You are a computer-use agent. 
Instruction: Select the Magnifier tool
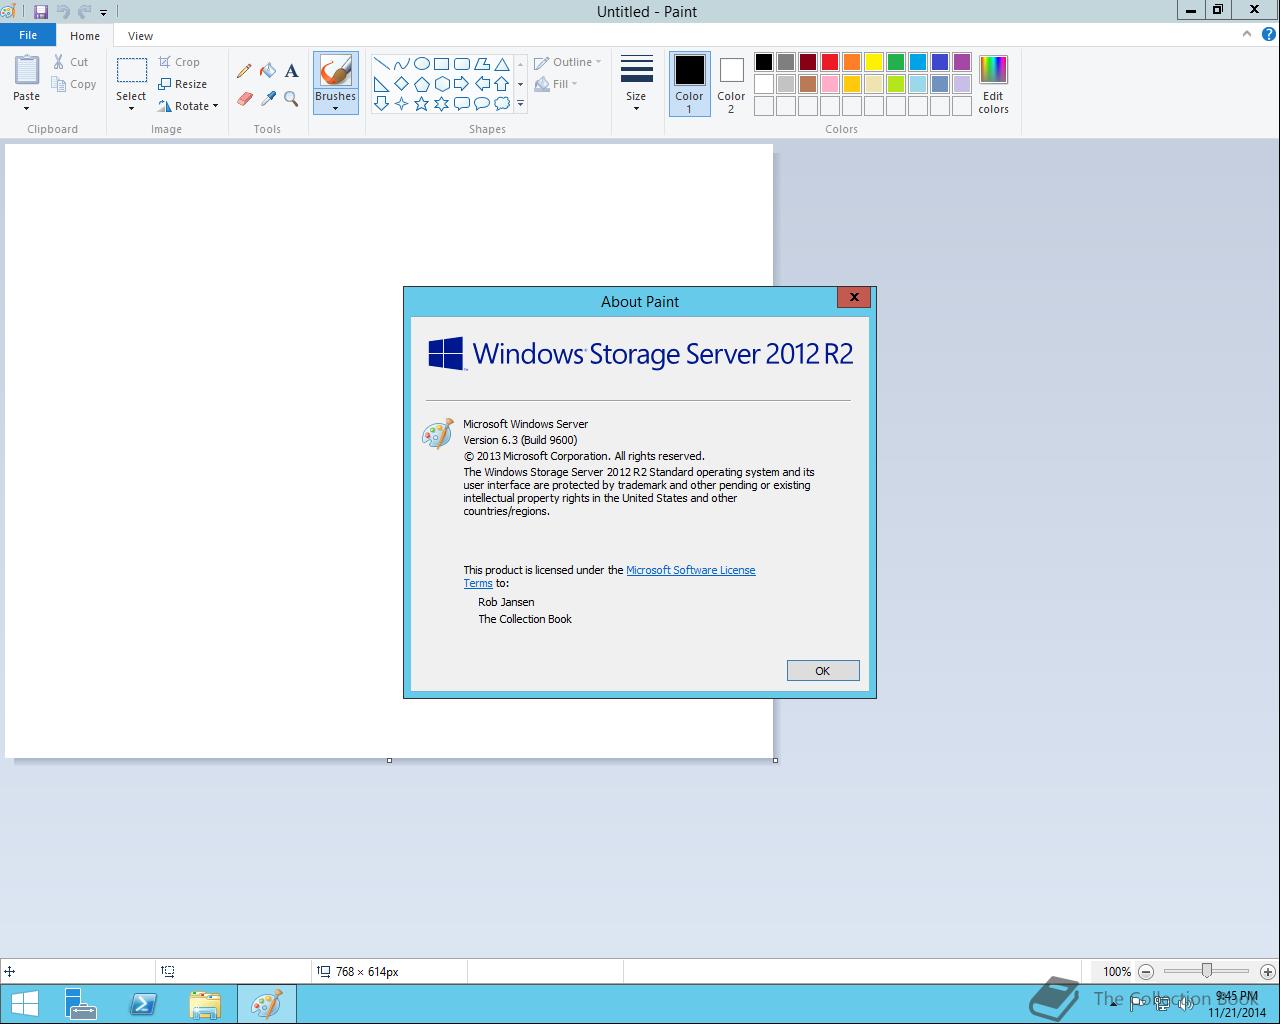pos(291,99)
